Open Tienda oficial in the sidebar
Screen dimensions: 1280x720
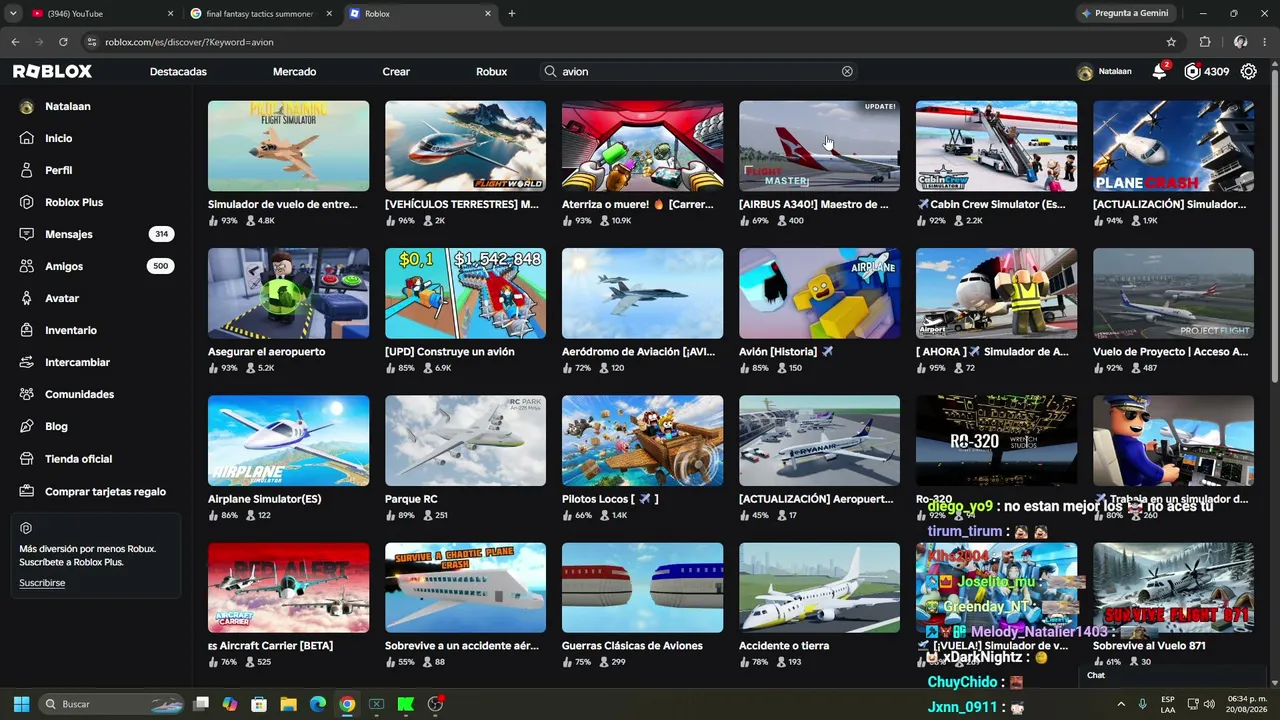click(78, 459)
